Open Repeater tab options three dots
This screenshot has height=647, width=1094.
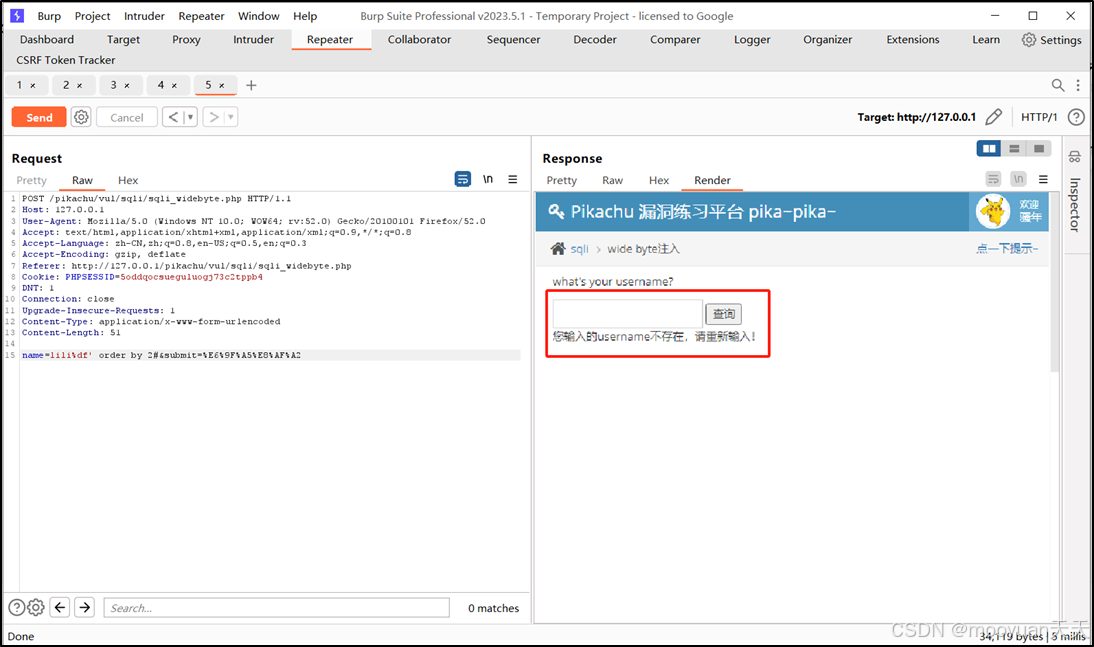pyautogui.click(x=1078, y=85)
